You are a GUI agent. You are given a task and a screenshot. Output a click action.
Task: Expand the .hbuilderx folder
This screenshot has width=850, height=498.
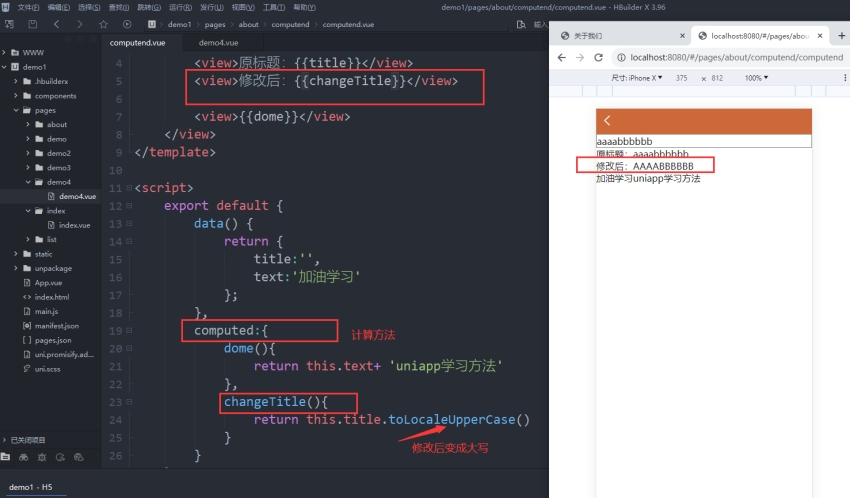[16, 81]
